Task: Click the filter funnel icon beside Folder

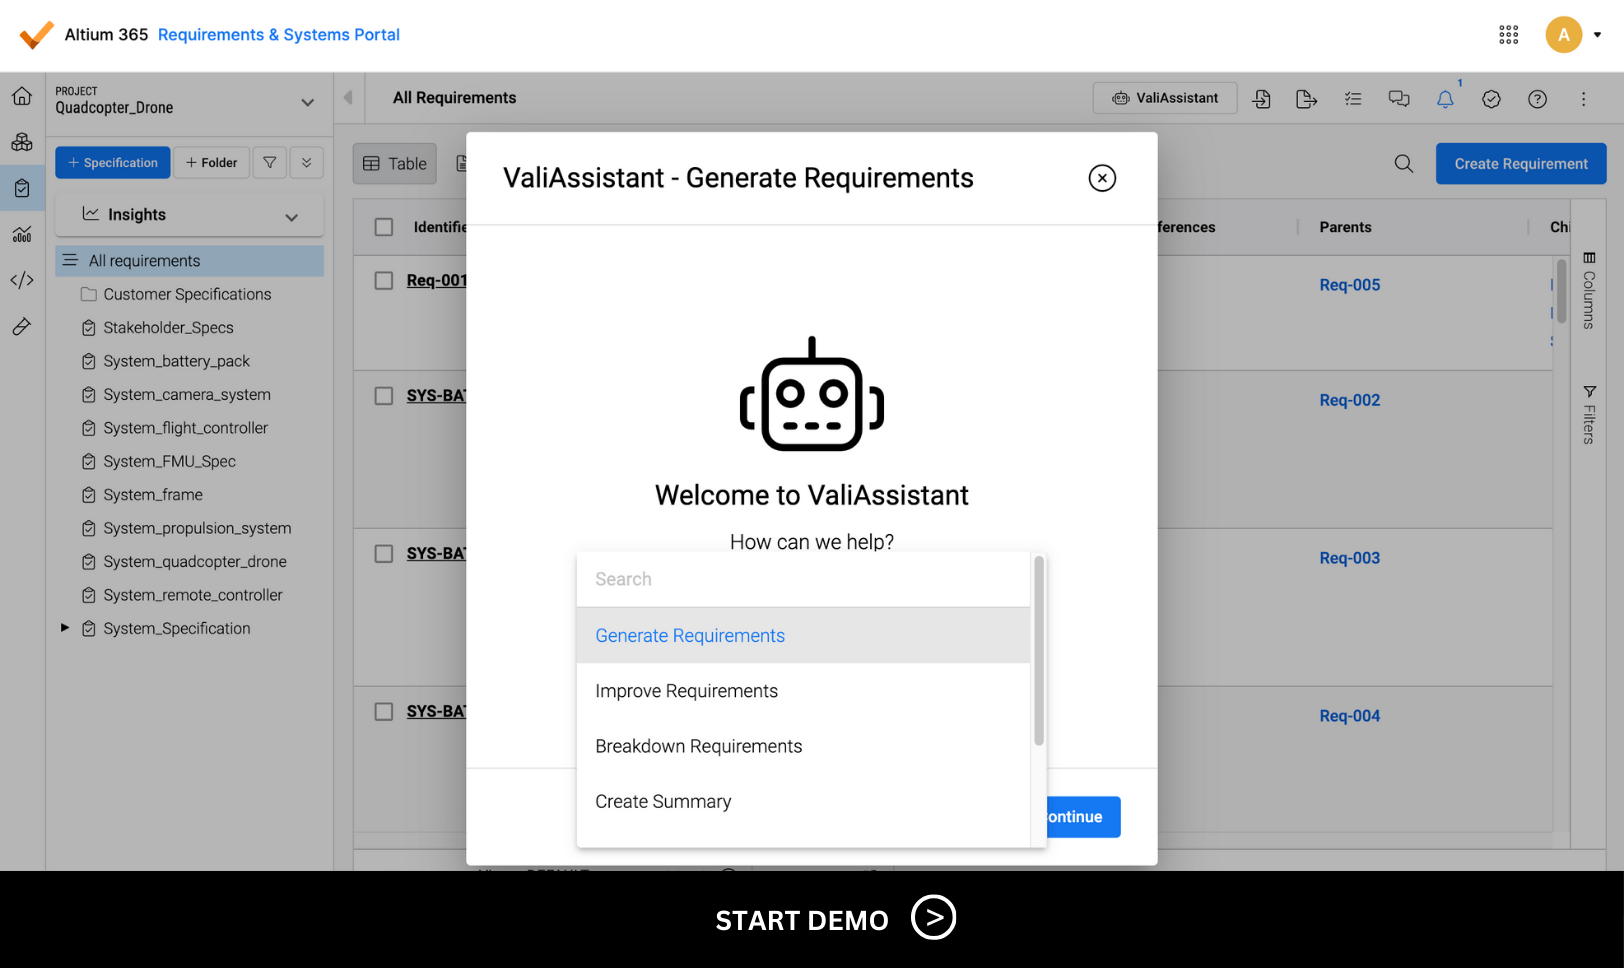Action: 270,163
